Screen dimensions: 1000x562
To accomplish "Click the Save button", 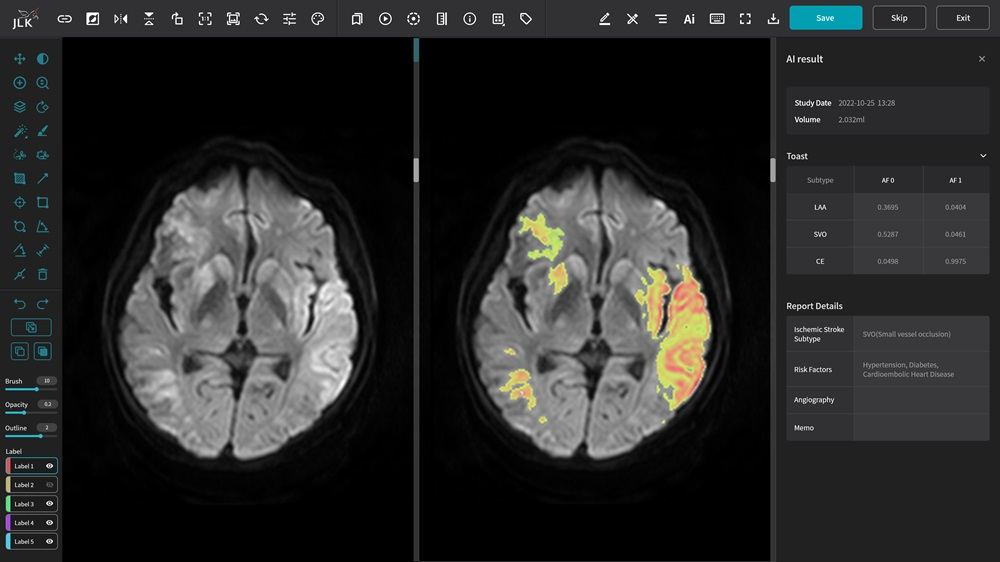I will 825,18.
